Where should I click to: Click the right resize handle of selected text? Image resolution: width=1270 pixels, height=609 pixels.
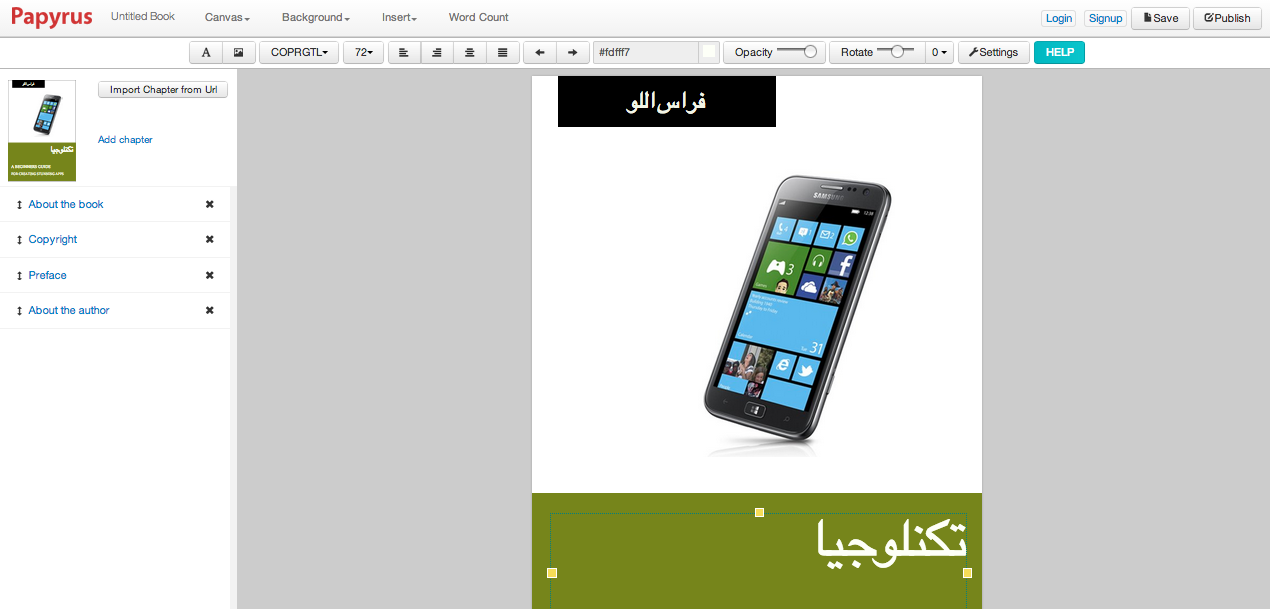967,573
